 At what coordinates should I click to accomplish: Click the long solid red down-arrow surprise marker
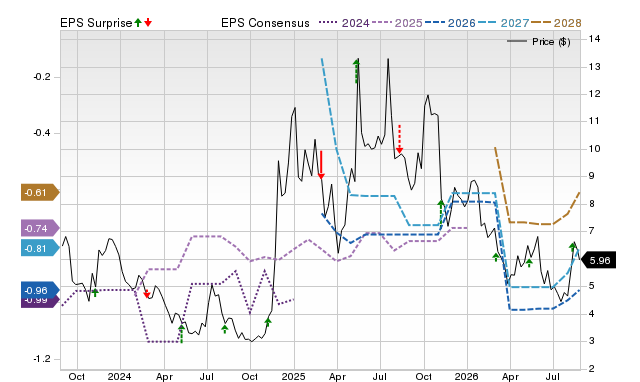[x=321, y=165]
